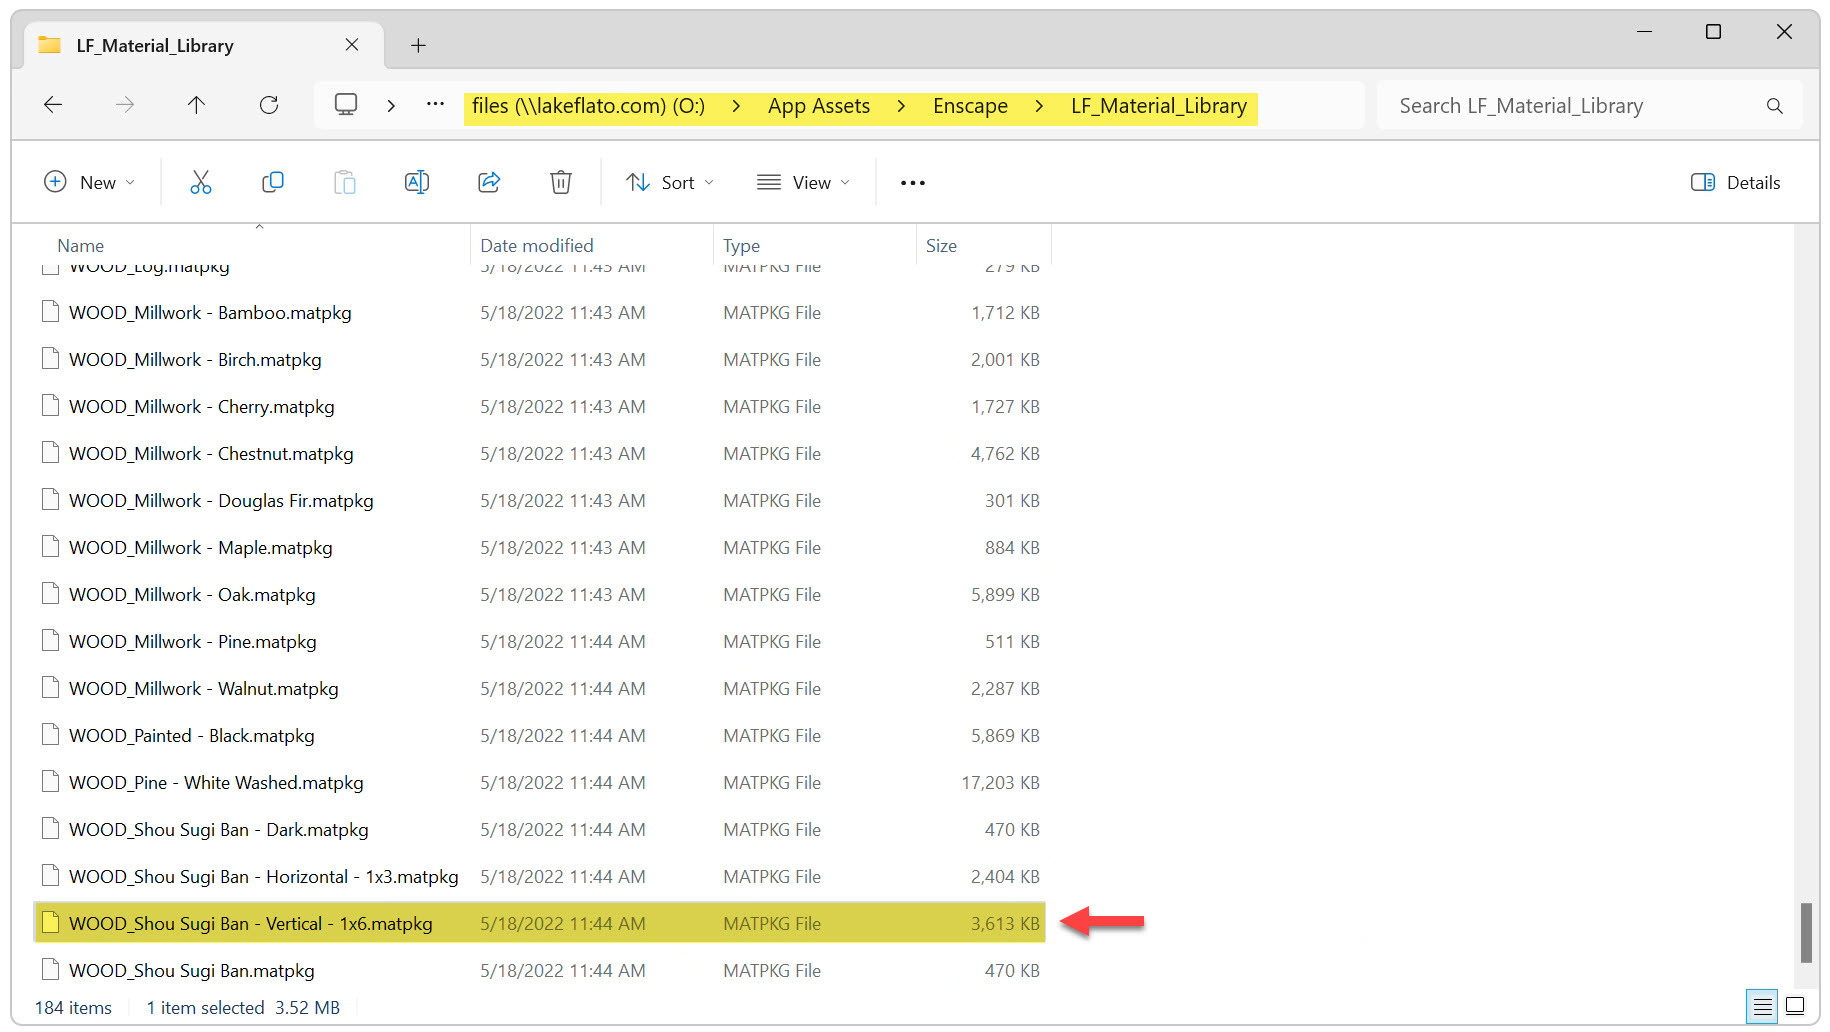Image resolution: width=1830 pixels, height=1032 pixels.
Task: Rename the selected file via the rename icon
Action: (417, 182)
